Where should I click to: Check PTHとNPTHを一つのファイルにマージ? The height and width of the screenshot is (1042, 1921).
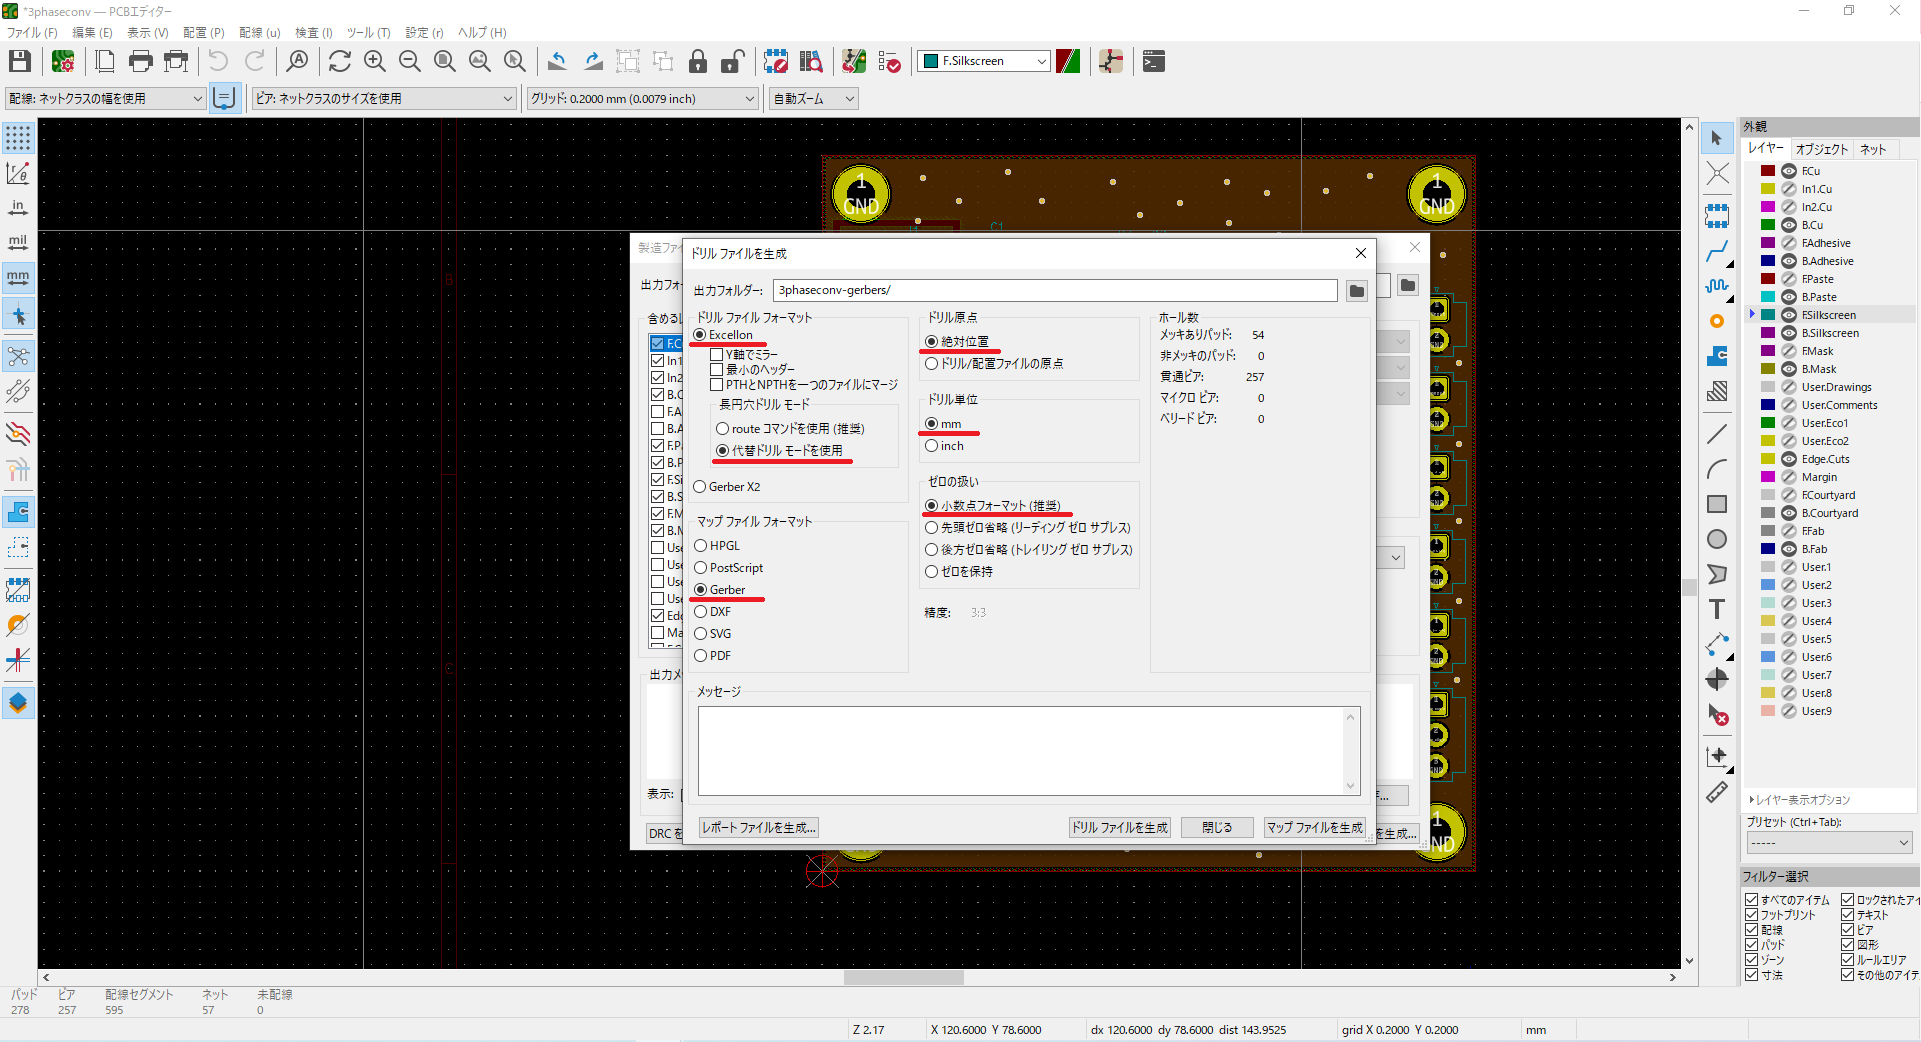[716, 385]
